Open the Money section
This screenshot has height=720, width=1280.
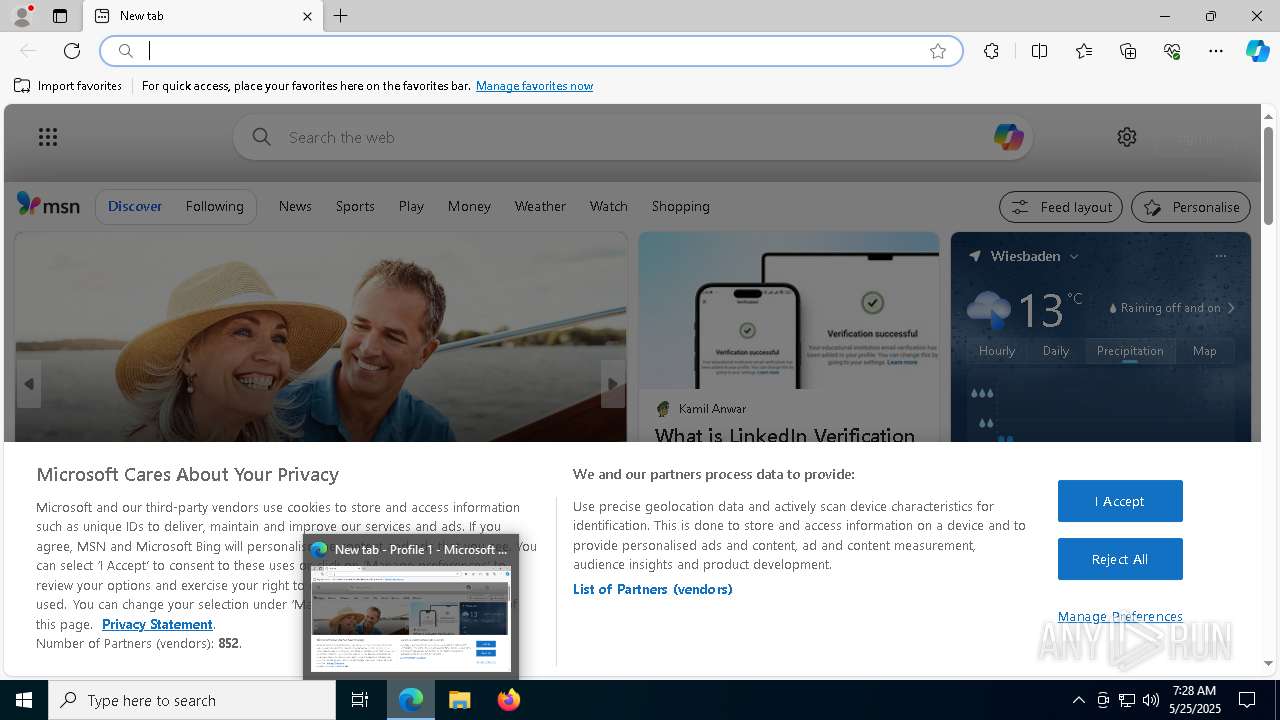pos(469,206)
